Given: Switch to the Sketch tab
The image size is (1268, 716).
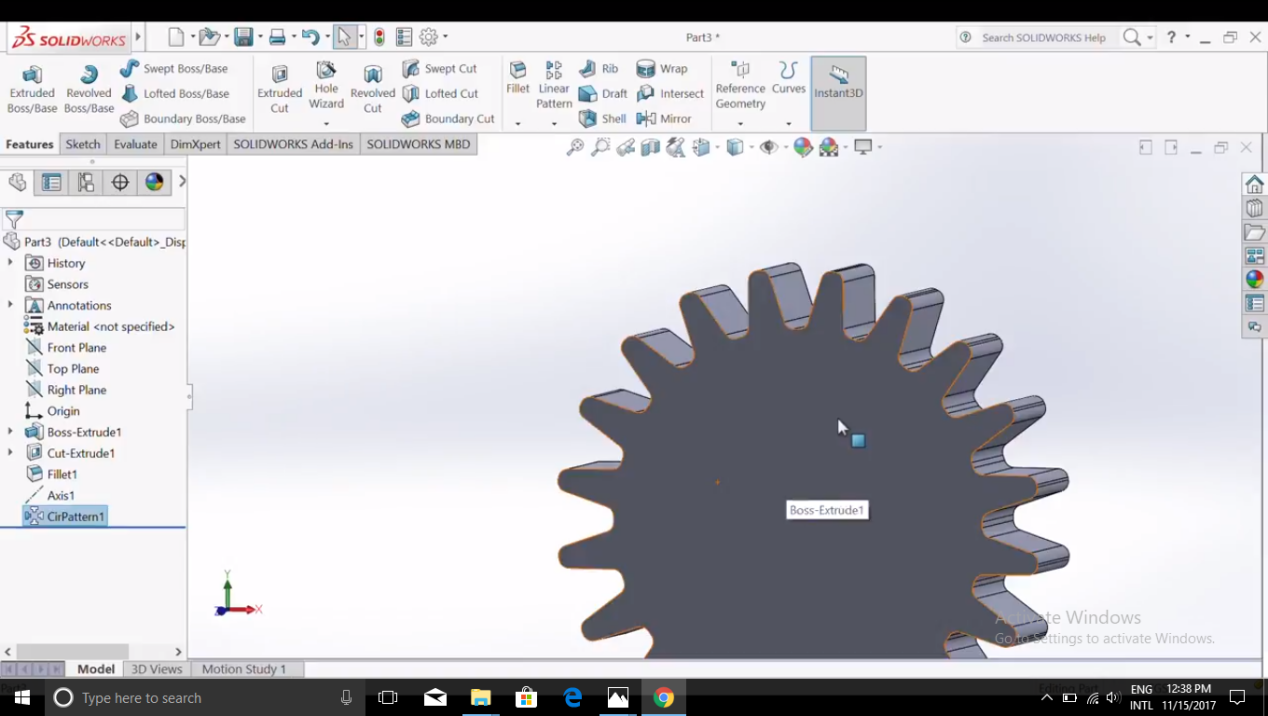Looking at the screenshot, I should [x=83, y=144].
